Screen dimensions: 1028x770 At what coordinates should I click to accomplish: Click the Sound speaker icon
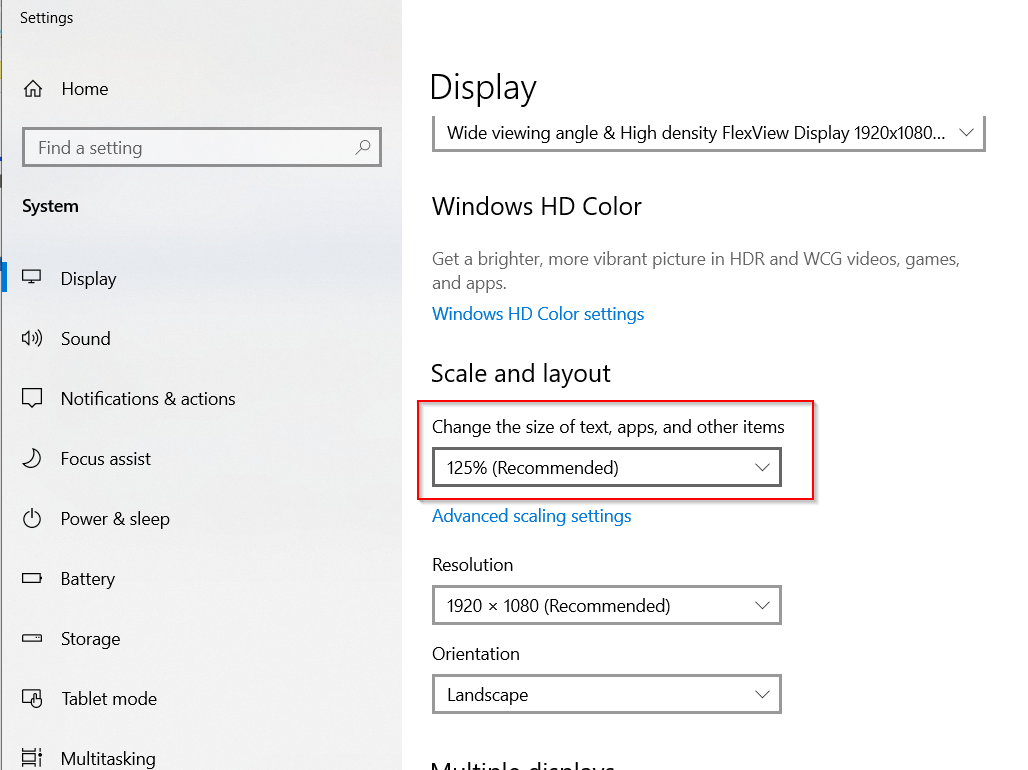click(32, 338)
